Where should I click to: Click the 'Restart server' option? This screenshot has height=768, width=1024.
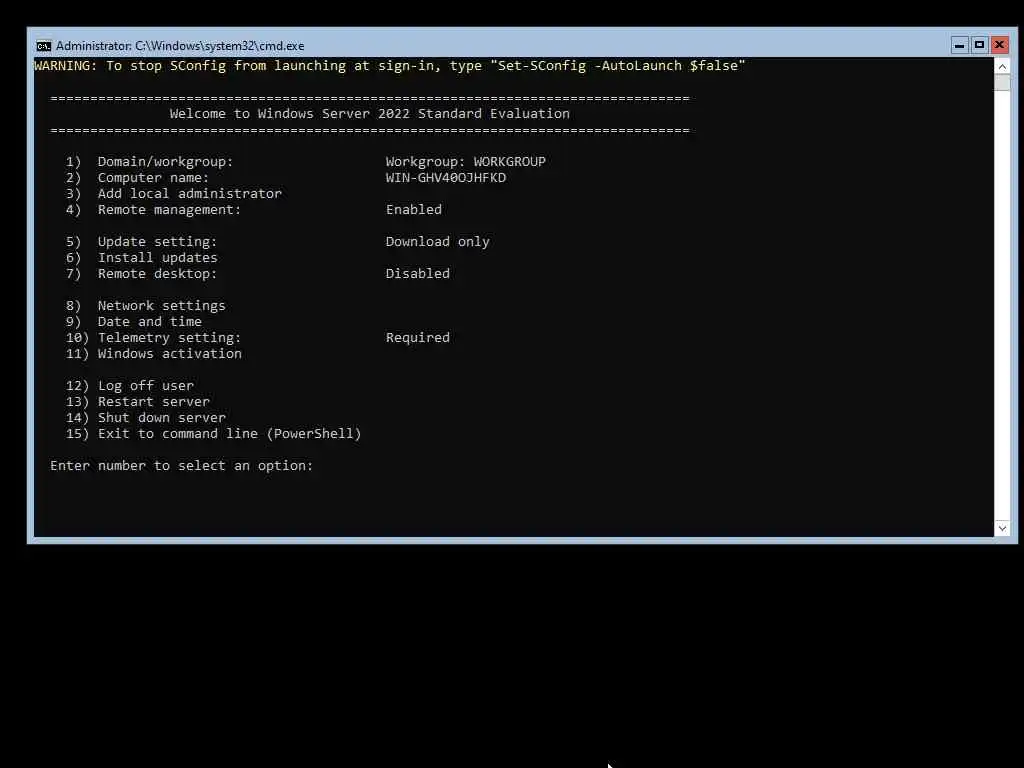coord(137,402)
